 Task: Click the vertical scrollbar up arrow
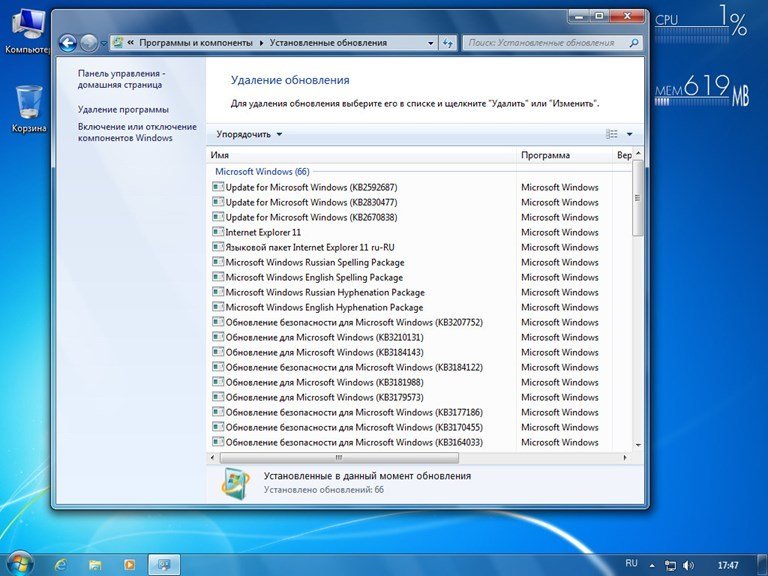638,154
